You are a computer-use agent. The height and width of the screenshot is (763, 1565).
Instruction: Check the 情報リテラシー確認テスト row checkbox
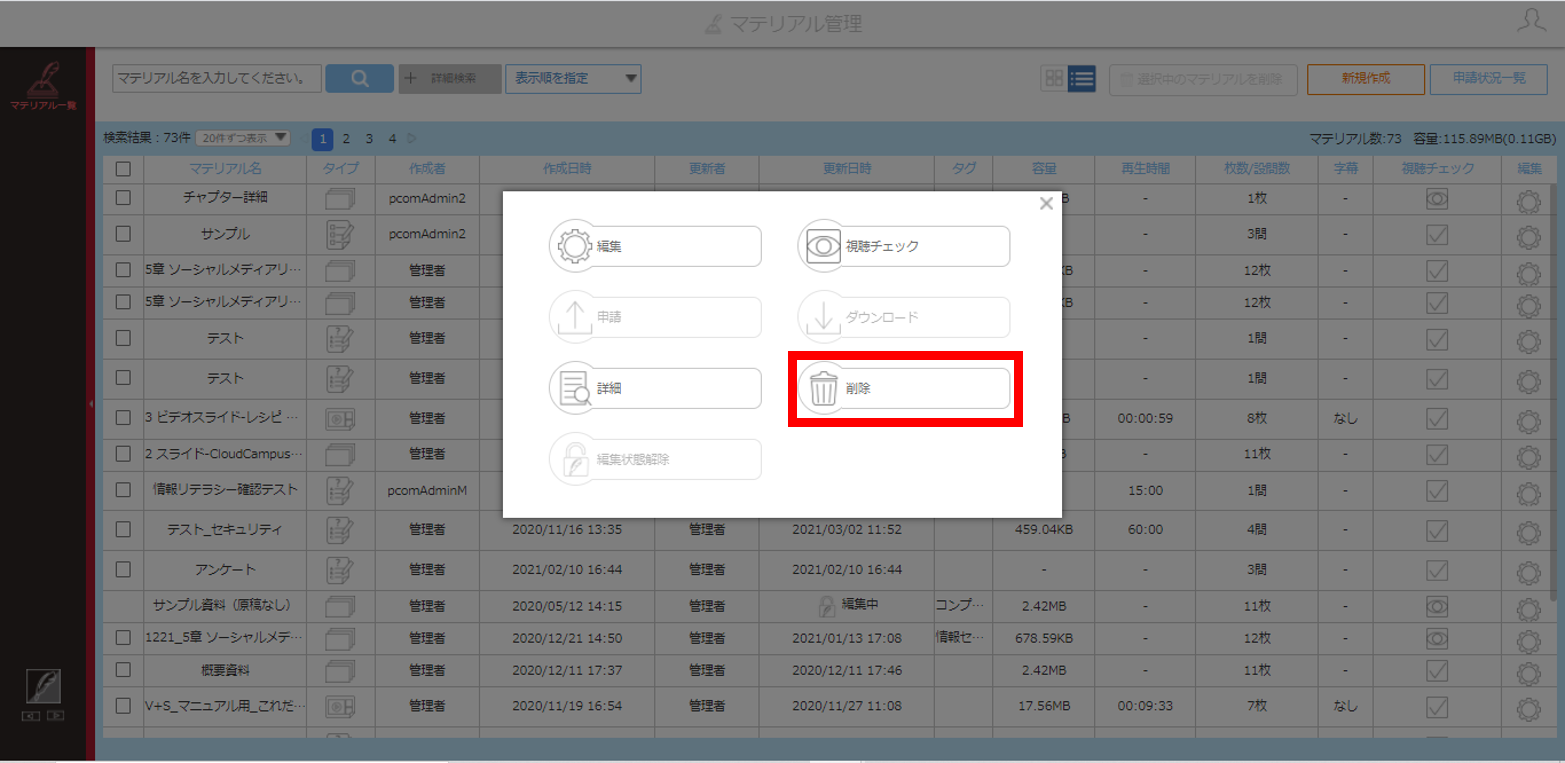point(123,490)
